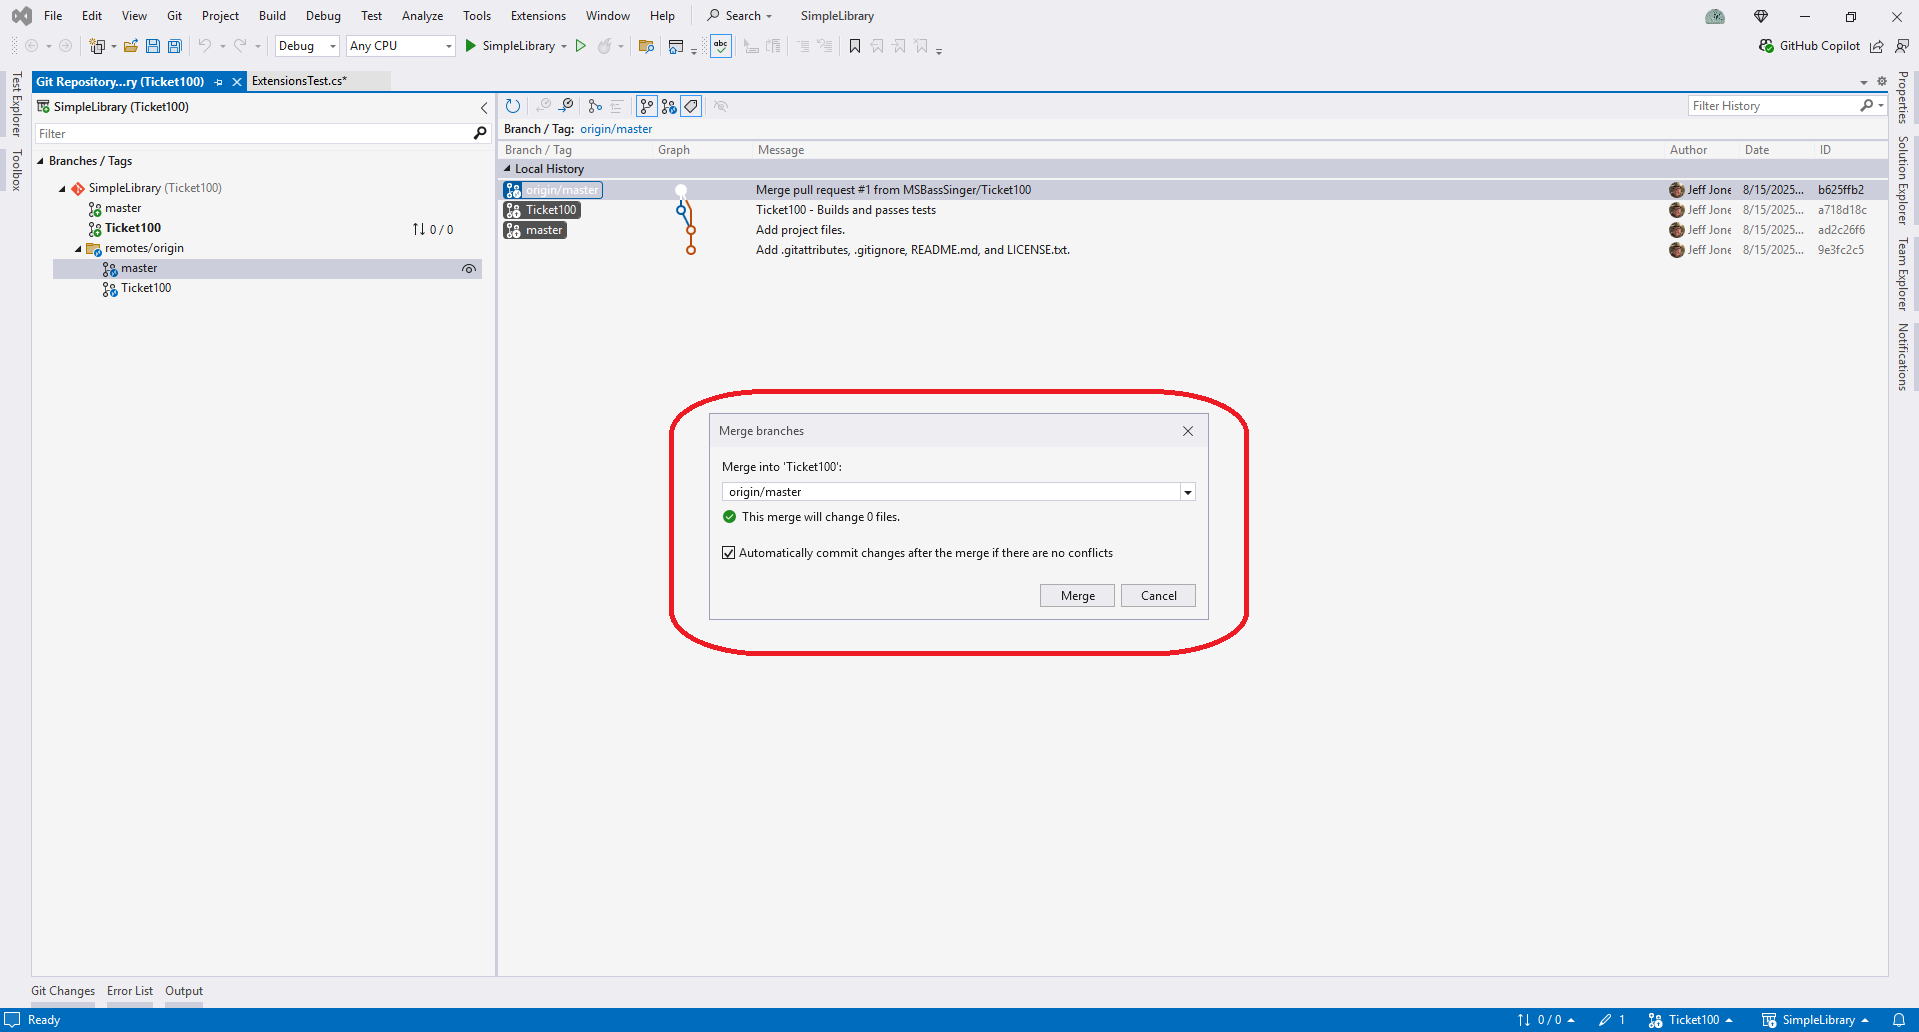
Task: Click the Open File folder icon
Action: click(130, 46)
